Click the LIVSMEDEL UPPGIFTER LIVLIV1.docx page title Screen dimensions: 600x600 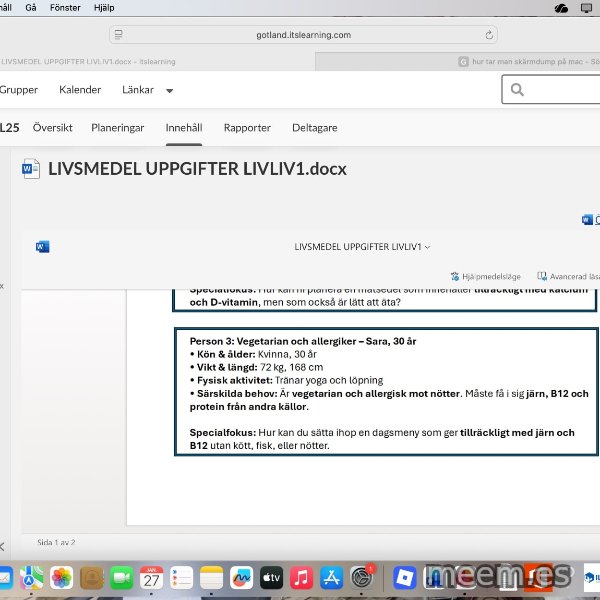(x=197, y=169)
